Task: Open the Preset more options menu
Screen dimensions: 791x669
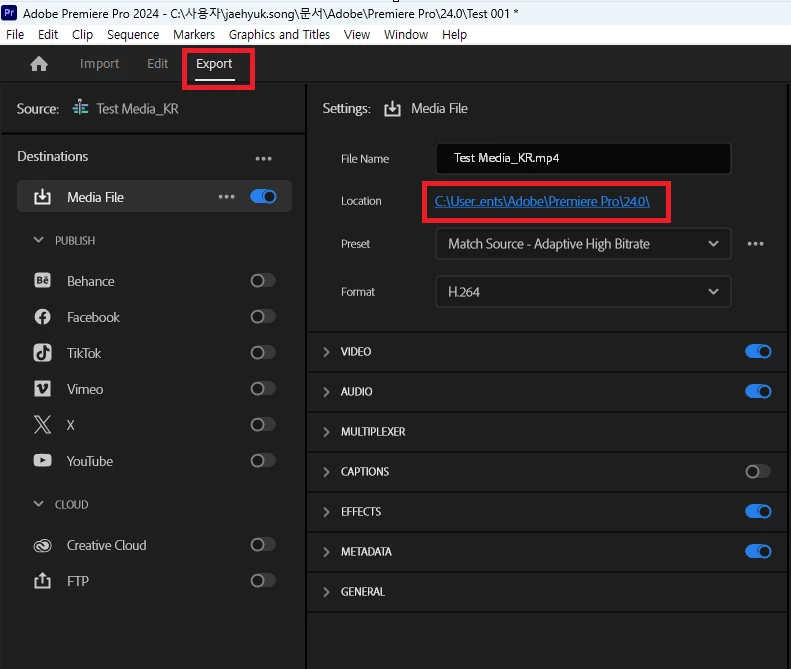Action: (x=755, y=244)
